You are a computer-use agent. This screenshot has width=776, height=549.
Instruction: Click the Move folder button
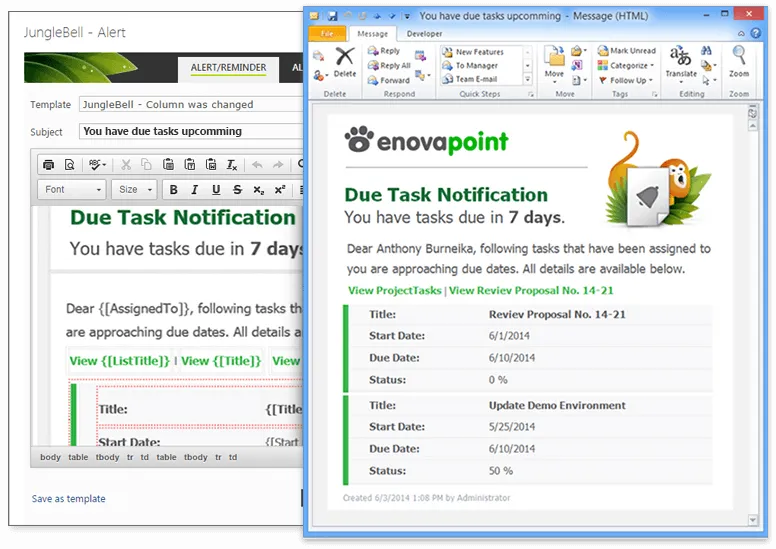554,63
